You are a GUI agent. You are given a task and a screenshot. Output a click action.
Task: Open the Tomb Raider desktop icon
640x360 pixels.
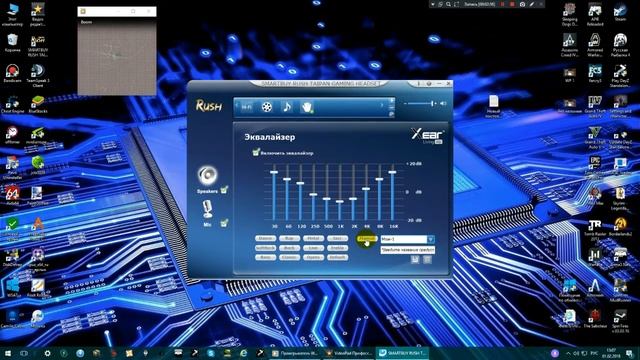[595, 230]
